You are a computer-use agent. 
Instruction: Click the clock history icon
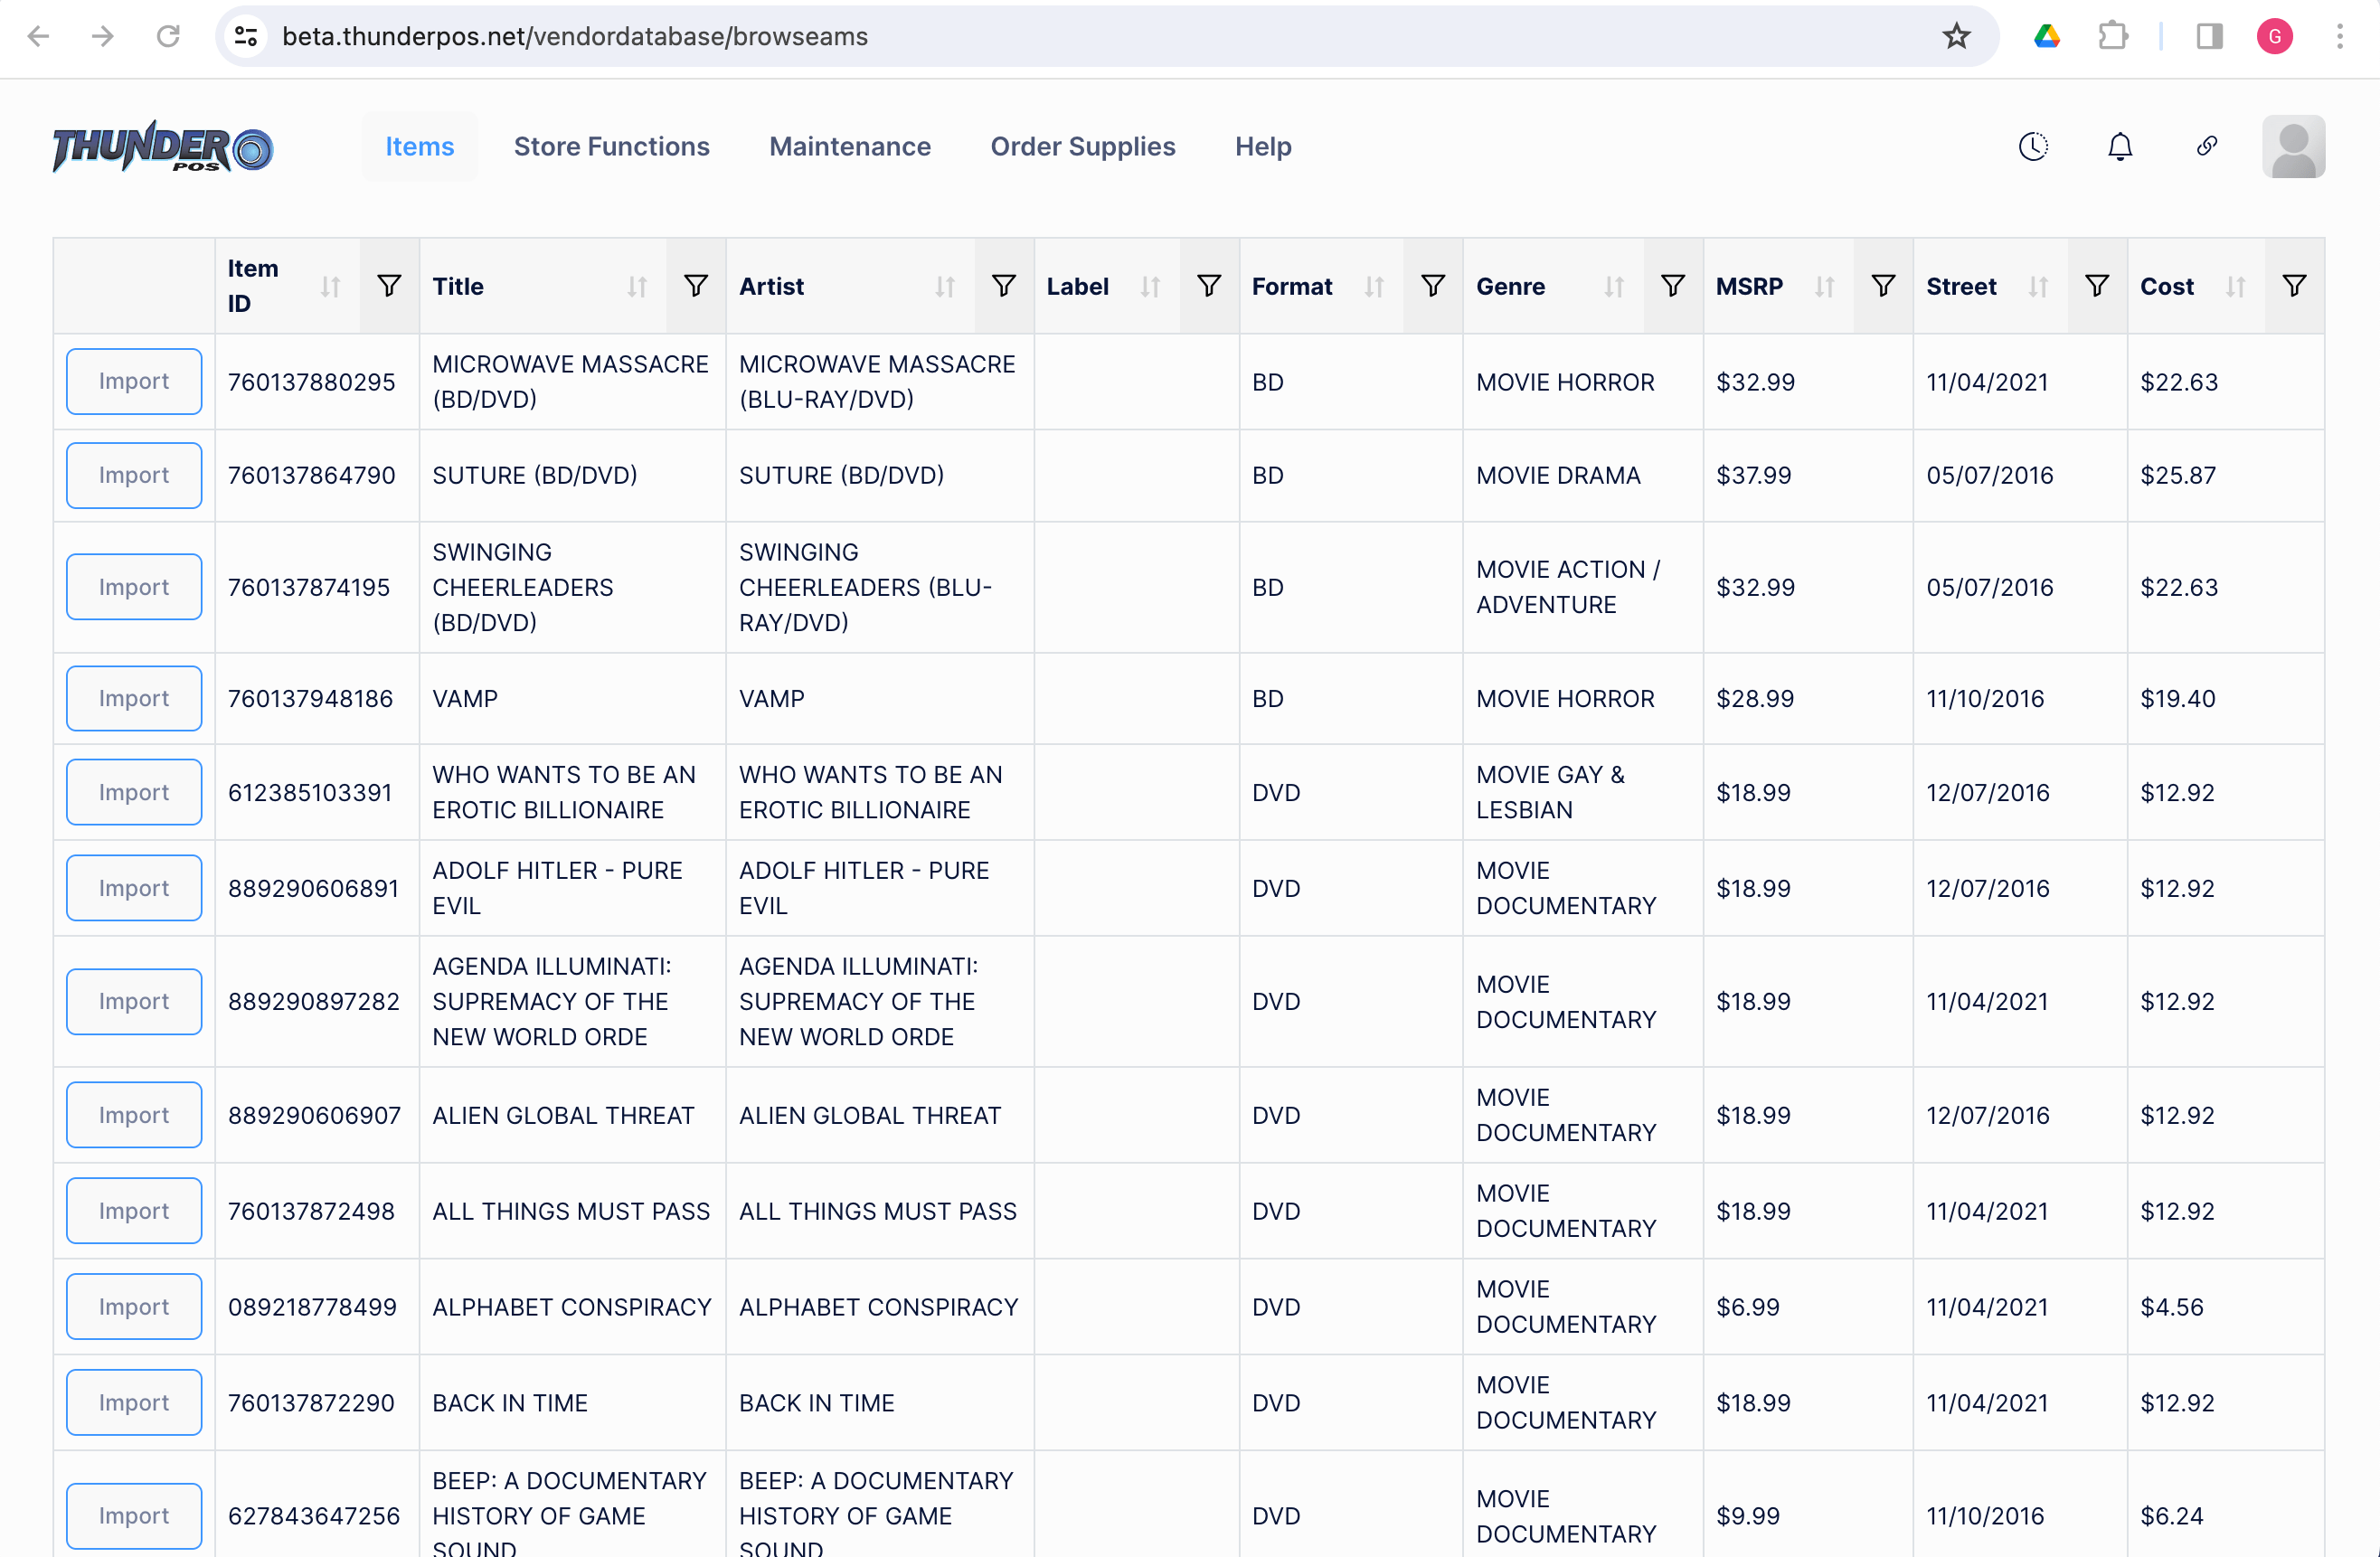tap(2032, 147)
